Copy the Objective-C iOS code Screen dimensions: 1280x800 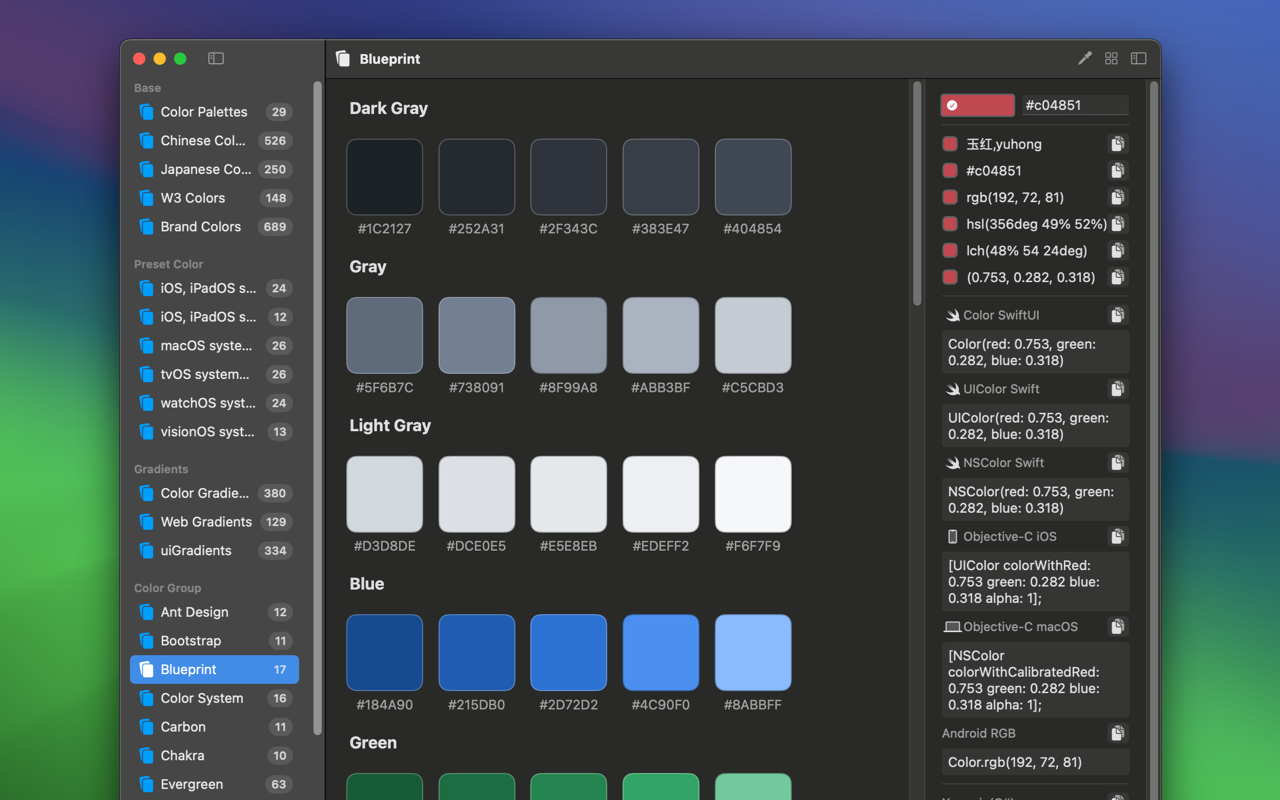(1118, 537)
